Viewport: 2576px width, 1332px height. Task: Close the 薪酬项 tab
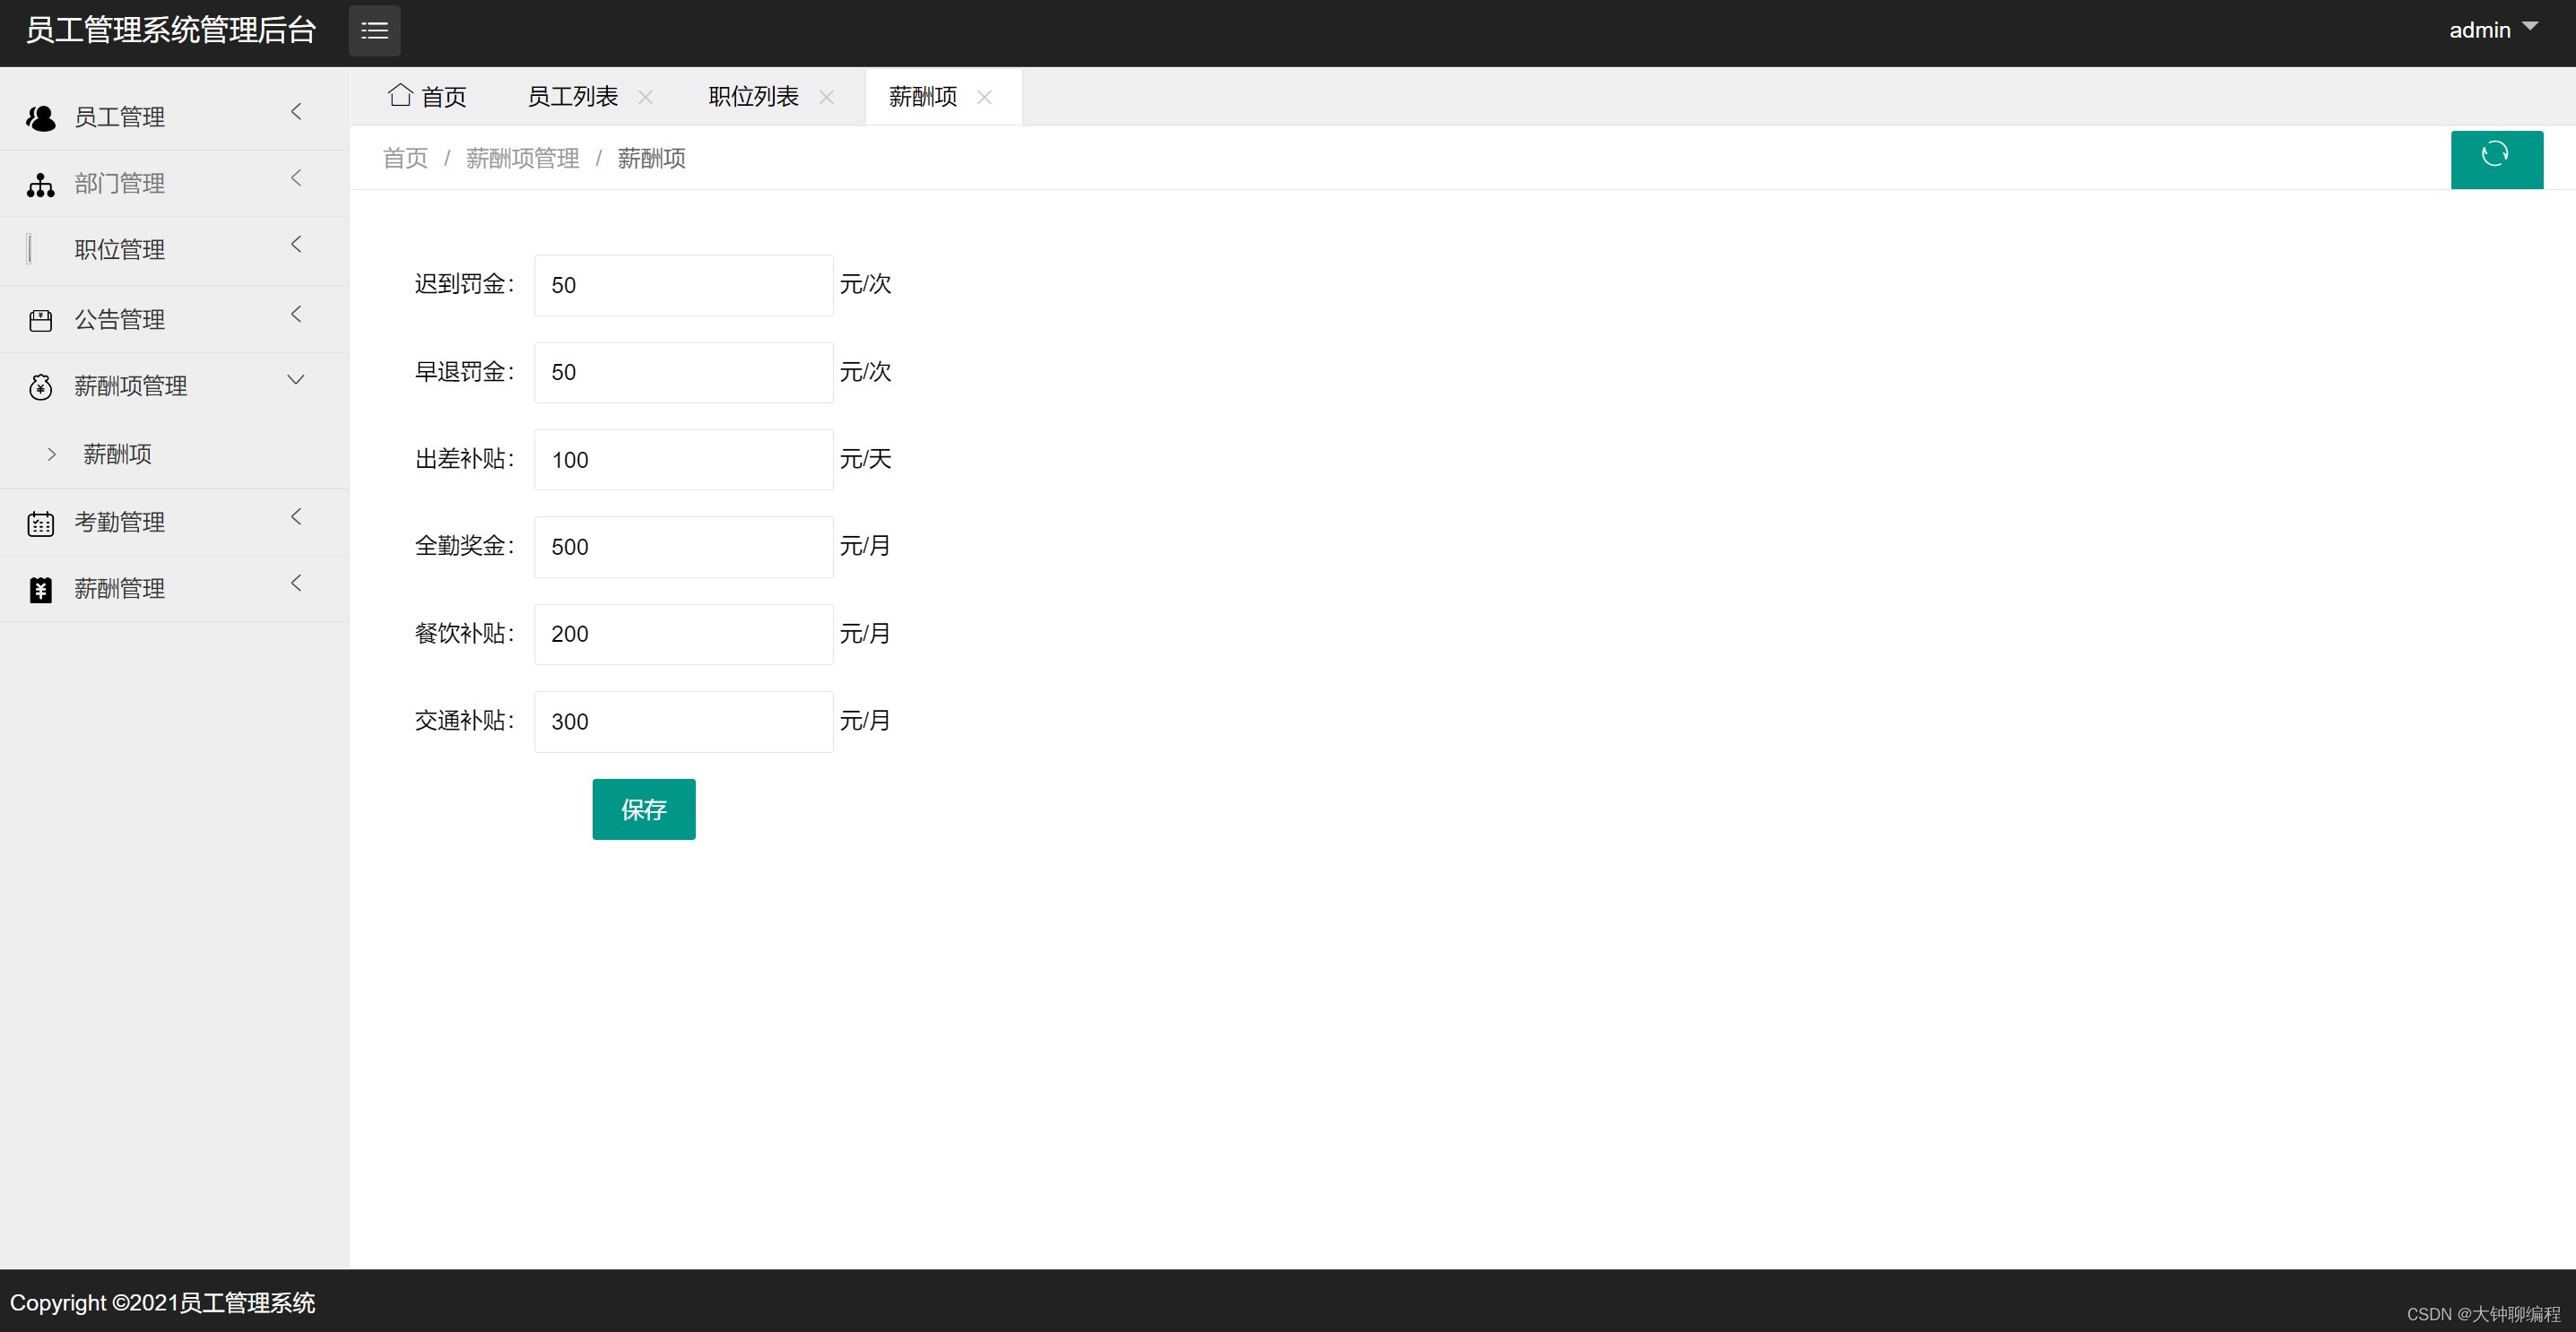(984, 97)
